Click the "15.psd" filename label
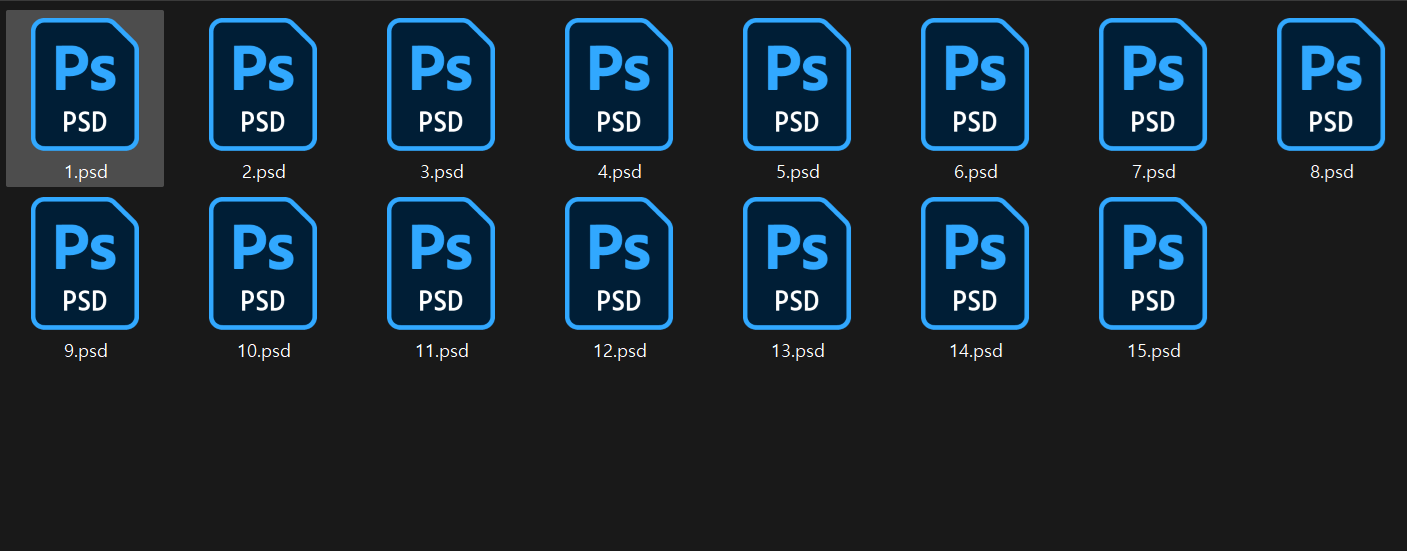This screenshot has height=551, width=1407. [1153, 351]
